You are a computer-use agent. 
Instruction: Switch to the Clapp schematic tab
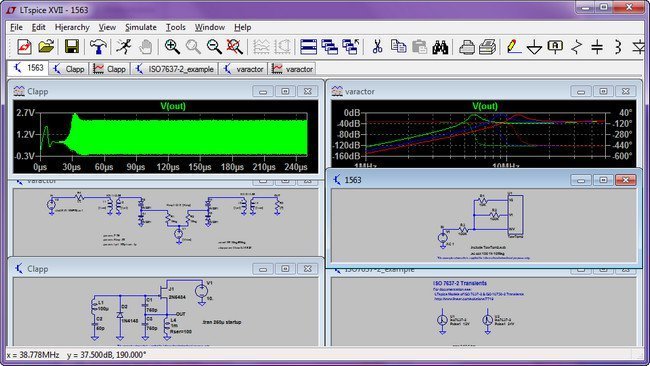69,69
